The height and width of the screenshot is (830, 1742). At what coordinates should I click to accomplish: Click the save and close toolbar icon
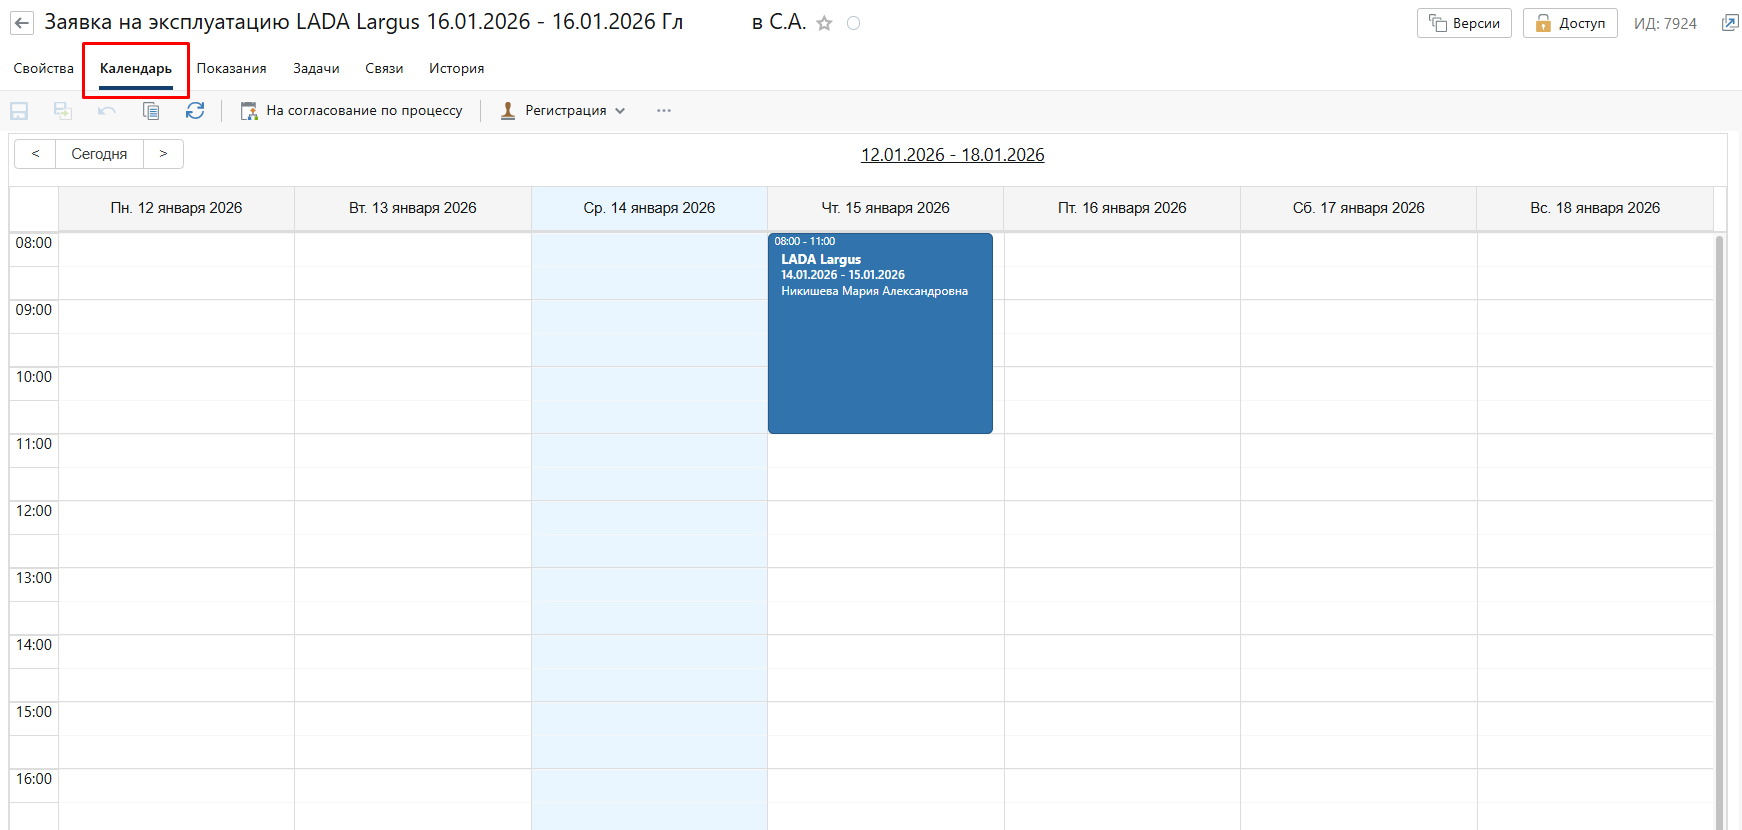(x=63, y=111)
